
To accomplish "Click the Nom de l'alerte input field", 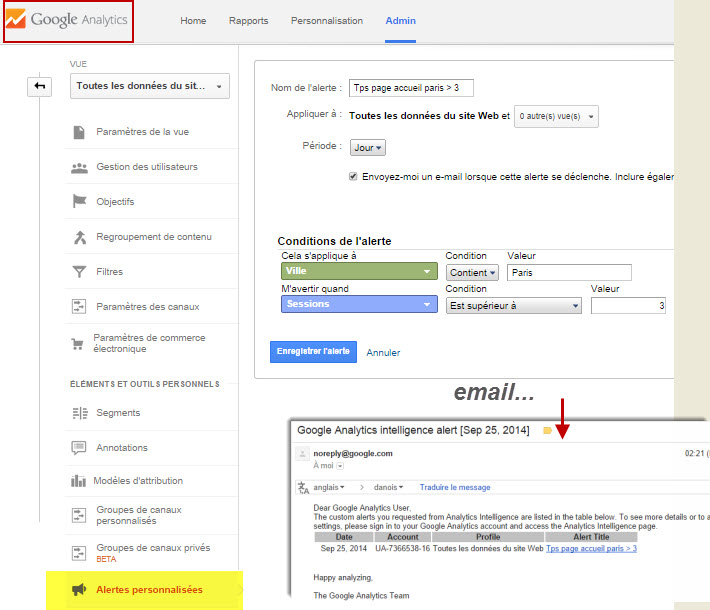I will click(x=411, y=88).
